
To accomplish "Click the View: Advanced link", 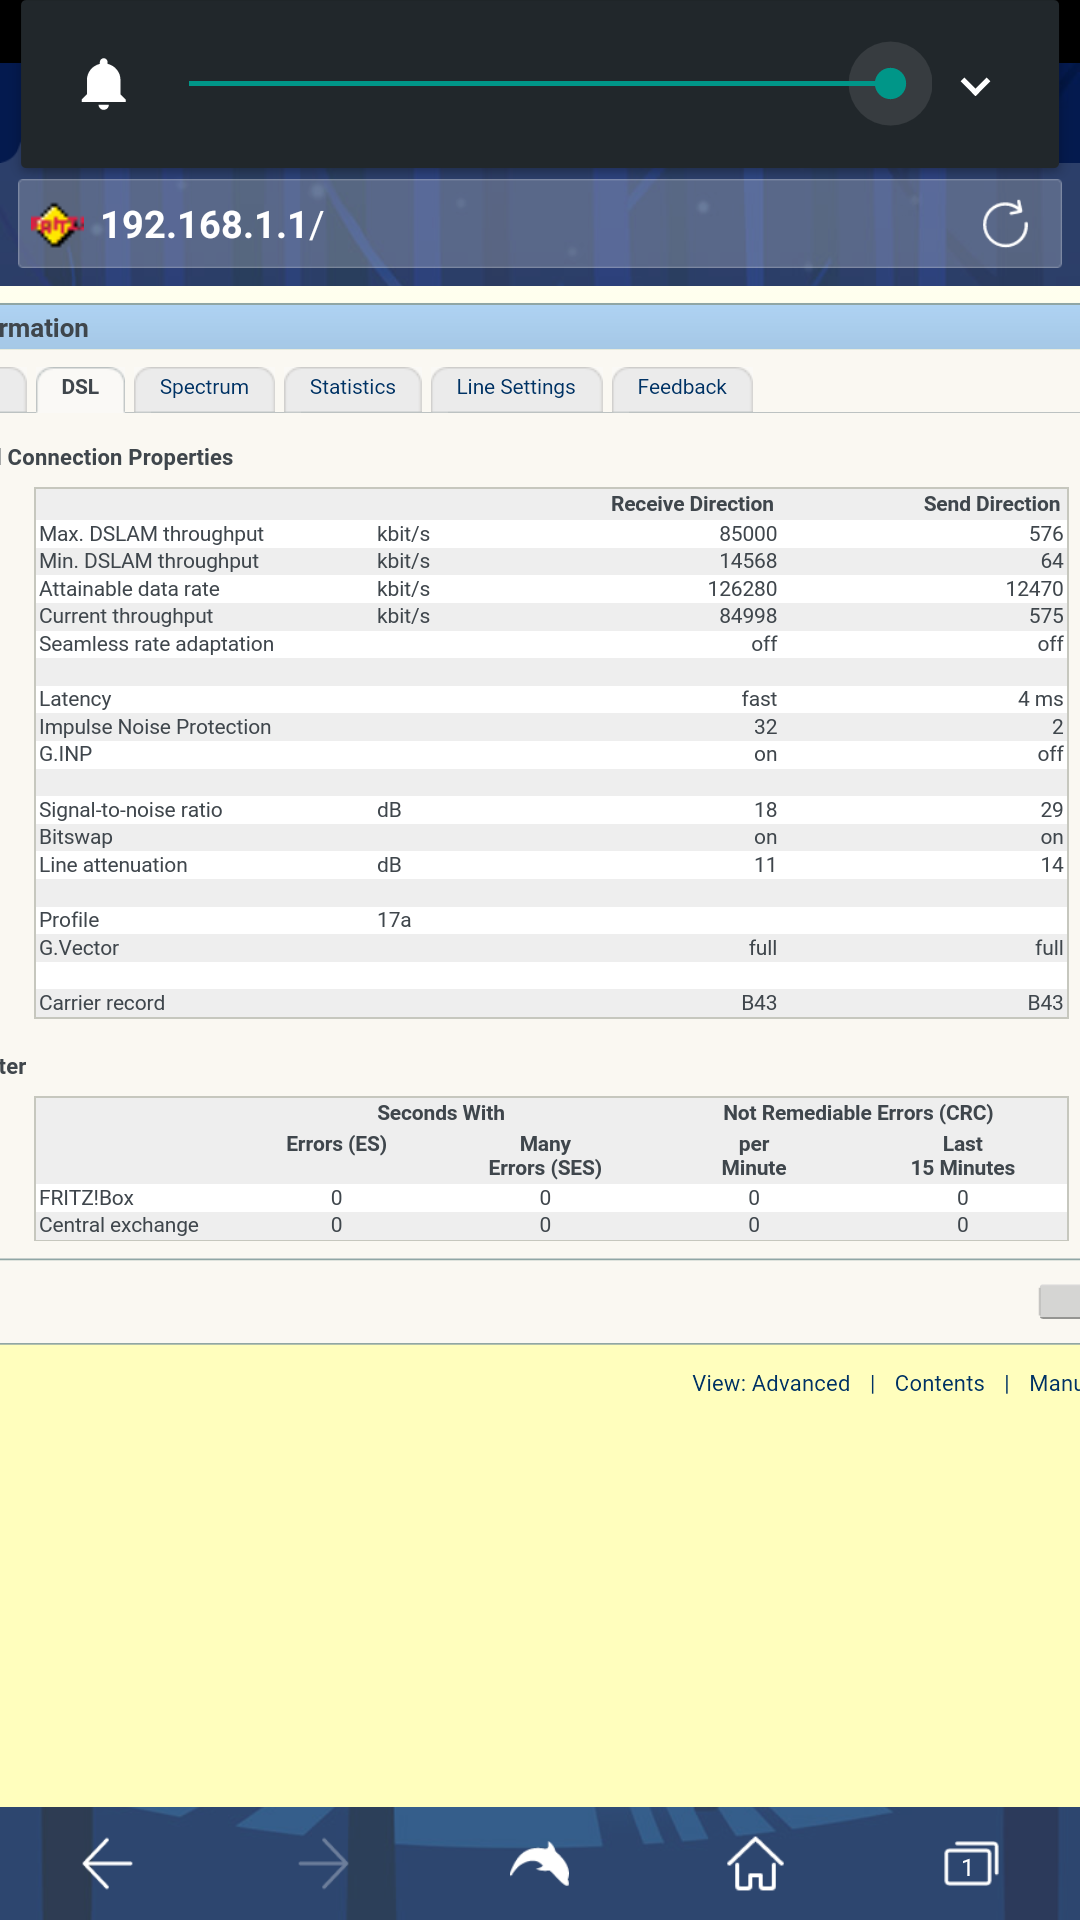I will tap(770, 1383).
